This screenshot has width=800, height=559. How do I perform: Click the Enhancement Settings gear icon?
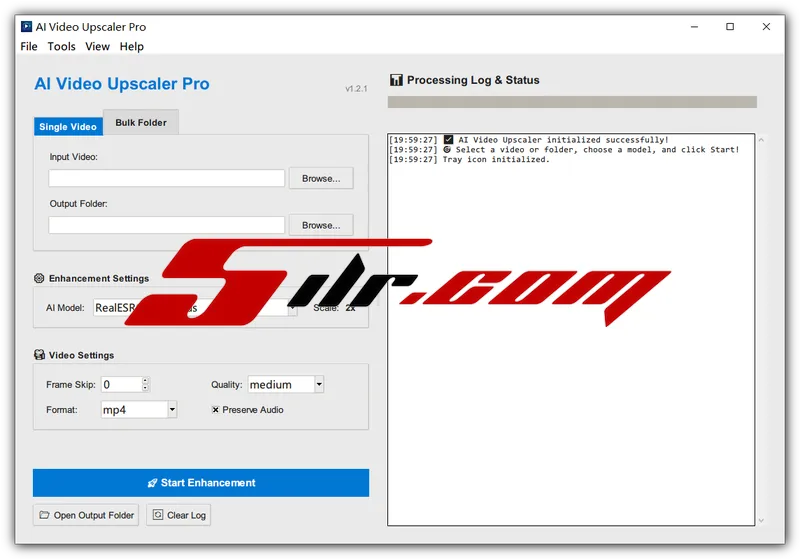point(39,279)
